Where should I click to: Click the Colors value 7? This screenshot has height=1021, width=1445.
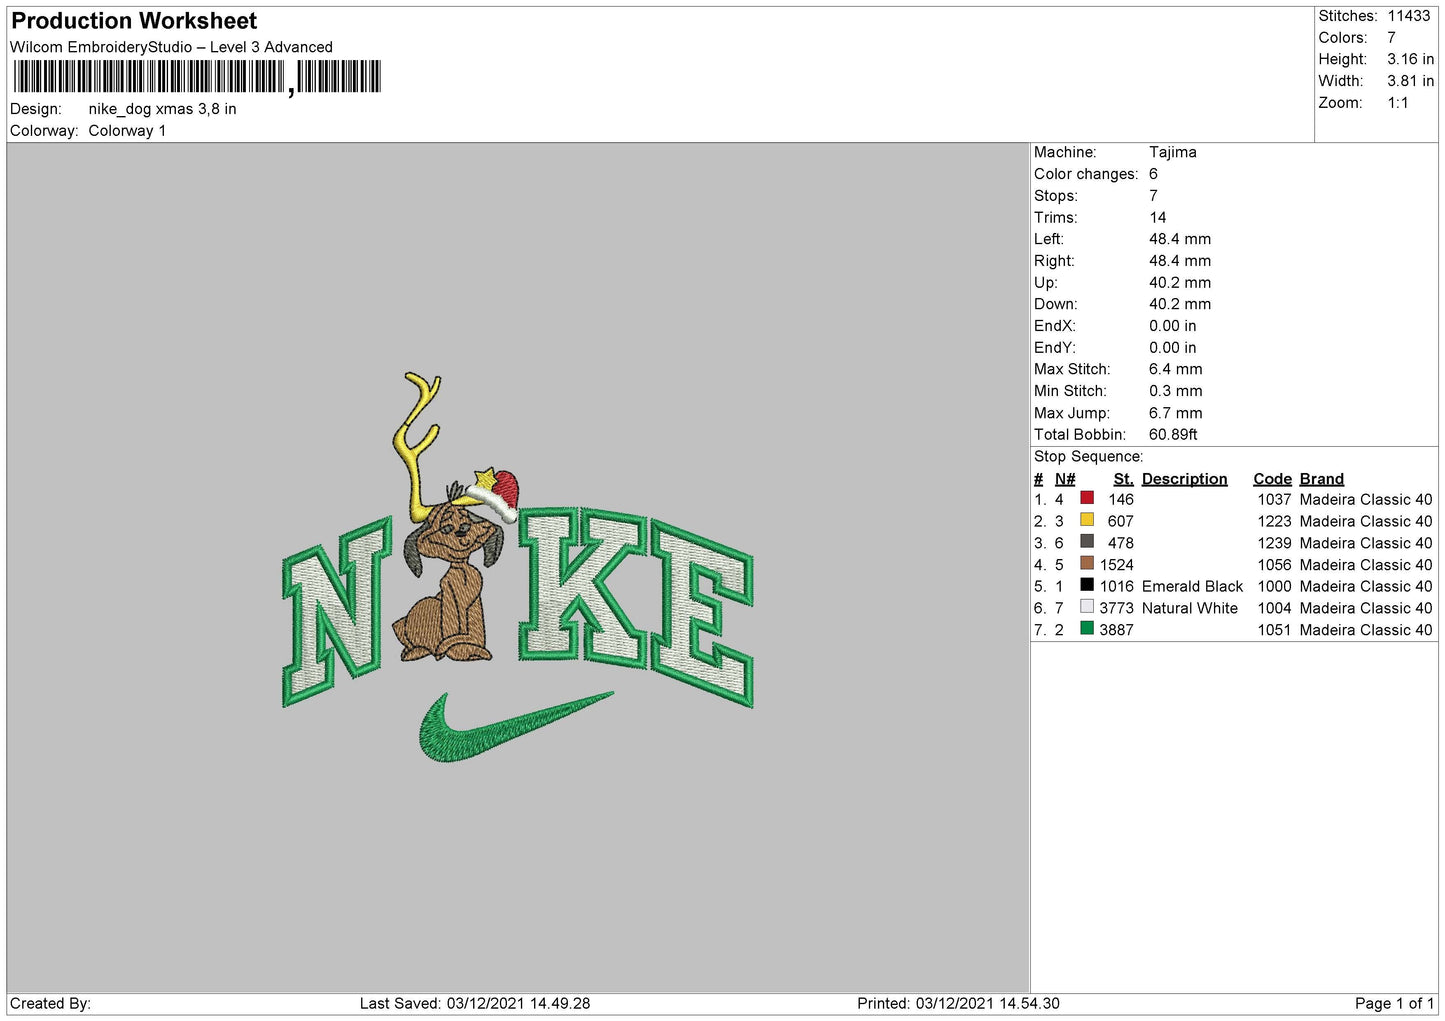[x=1391, y=38]
